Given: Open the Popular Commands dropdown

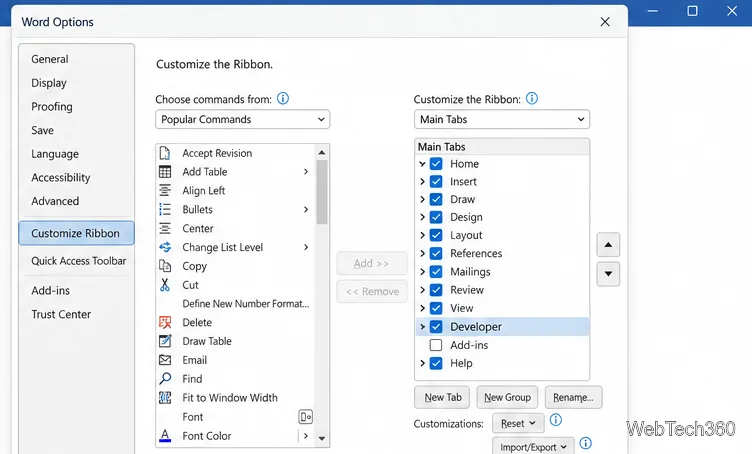Looking at the screenshot, I should pyautogui.click(x=242, y=119).
